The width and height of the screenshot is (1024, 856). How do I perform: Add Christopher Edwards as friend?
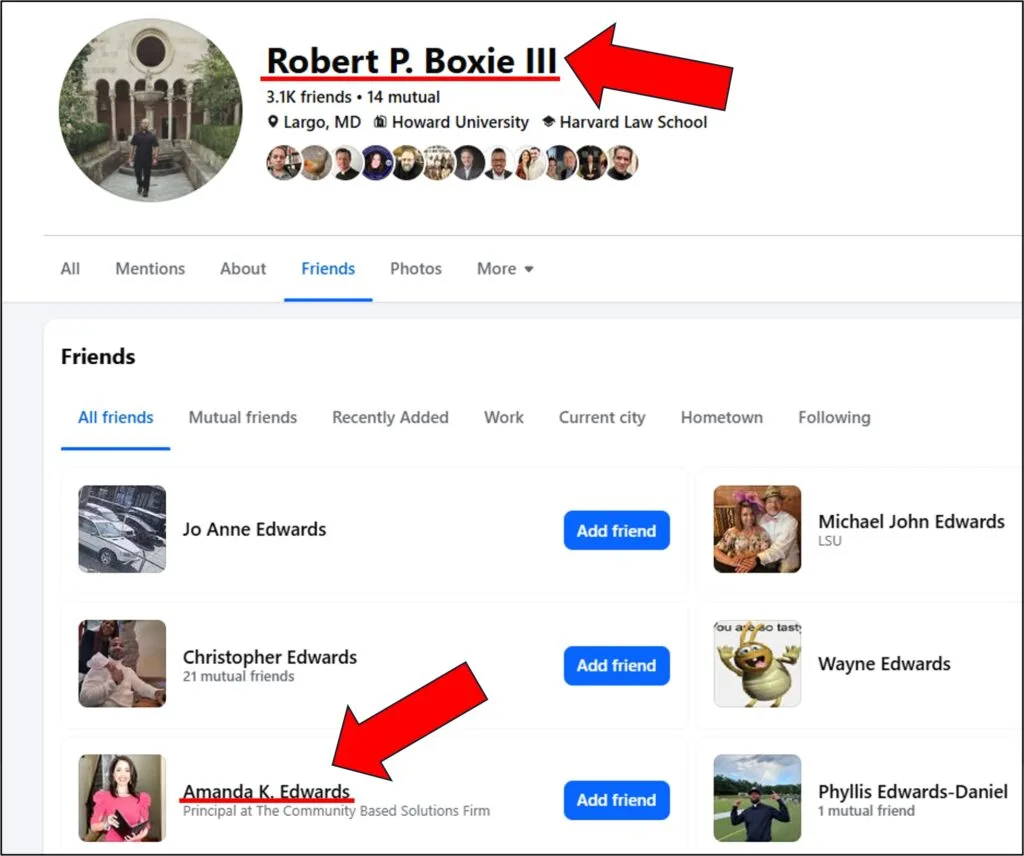click(x=616, y=665)
